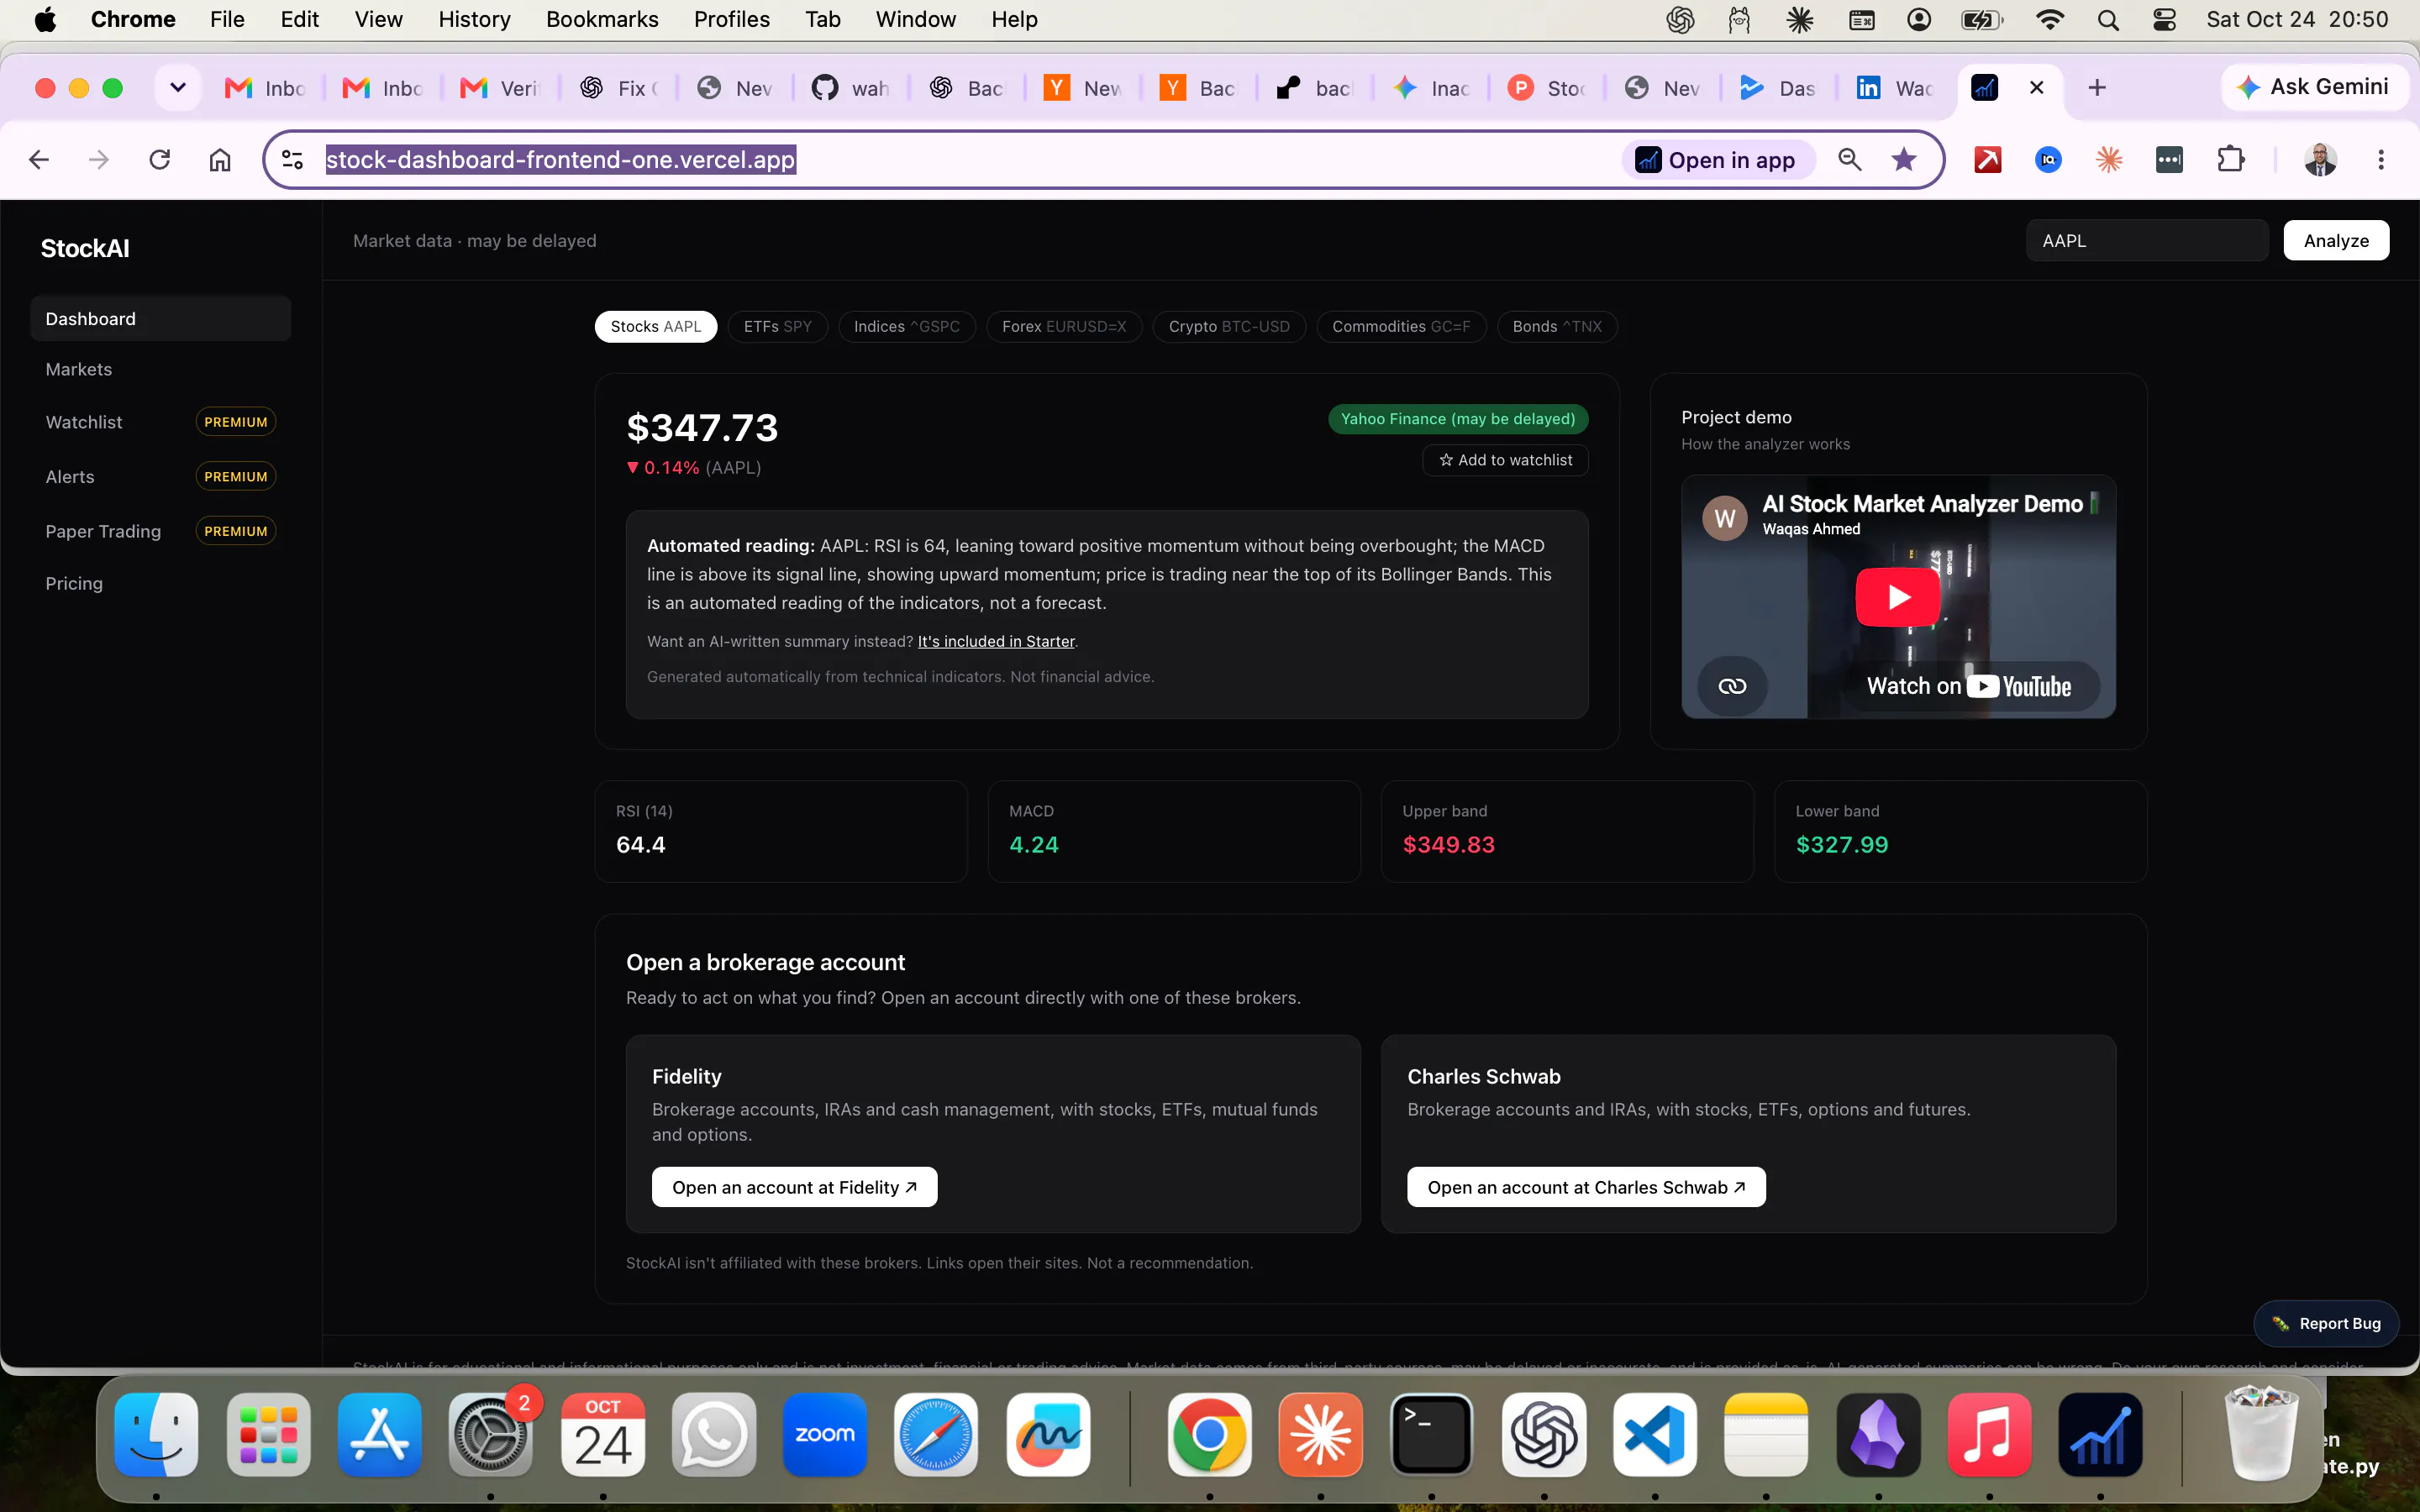The width and height of the screenshot is (2420, 1512).
Task: Open the Ask Gemini button
Action: click(x=2314, y=87)
